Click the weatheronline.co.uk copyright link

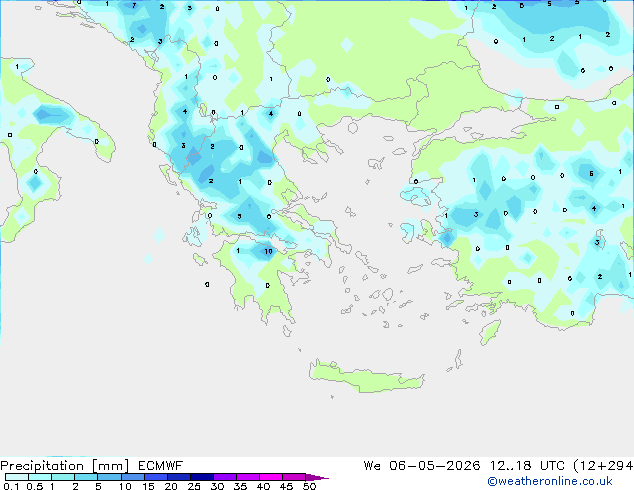(x=549, y=481)
